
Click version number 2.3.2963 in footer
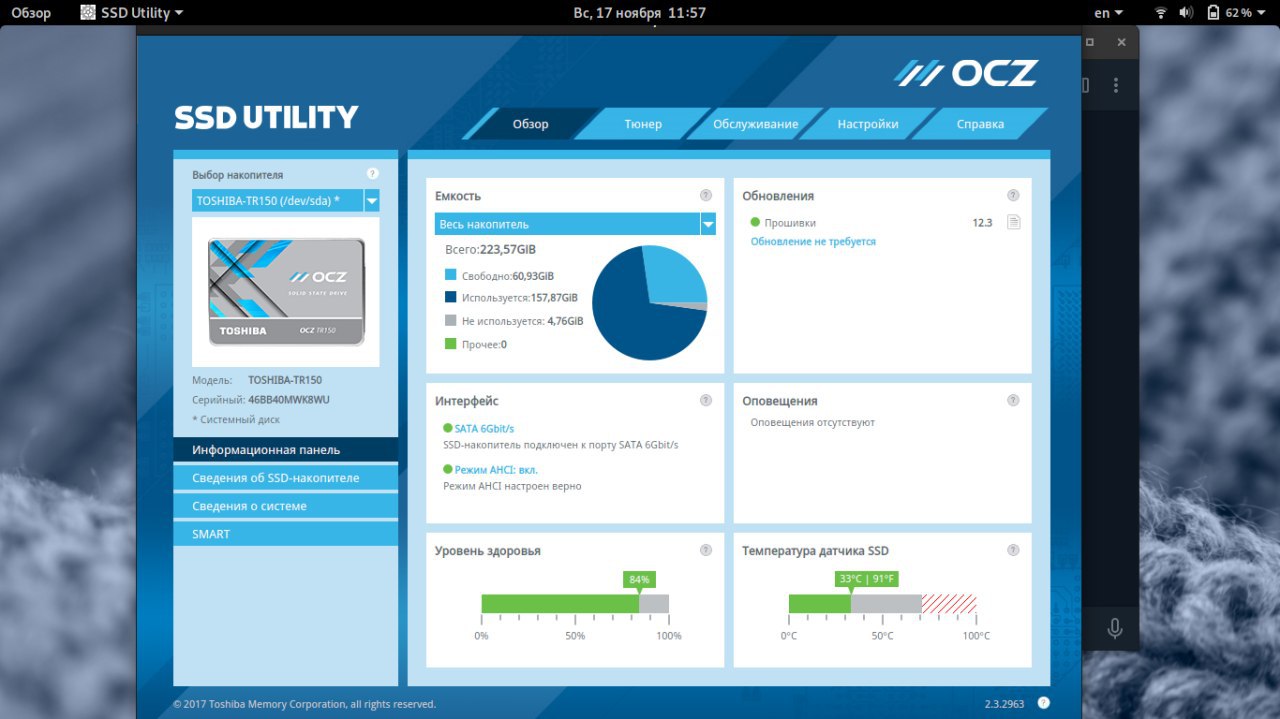[x=1004, y=704]
